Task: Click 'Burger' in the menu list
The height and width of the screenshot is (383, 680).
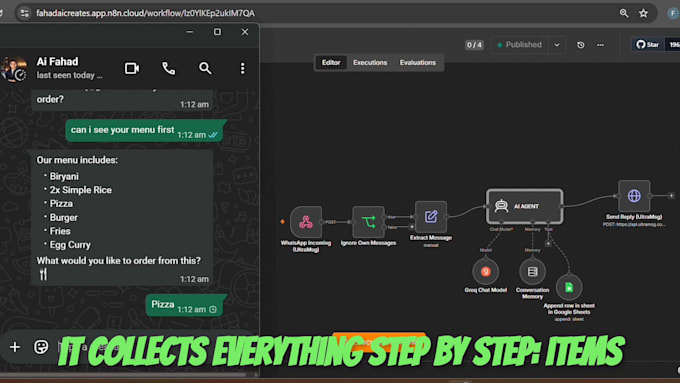Action: pos(64,217)
